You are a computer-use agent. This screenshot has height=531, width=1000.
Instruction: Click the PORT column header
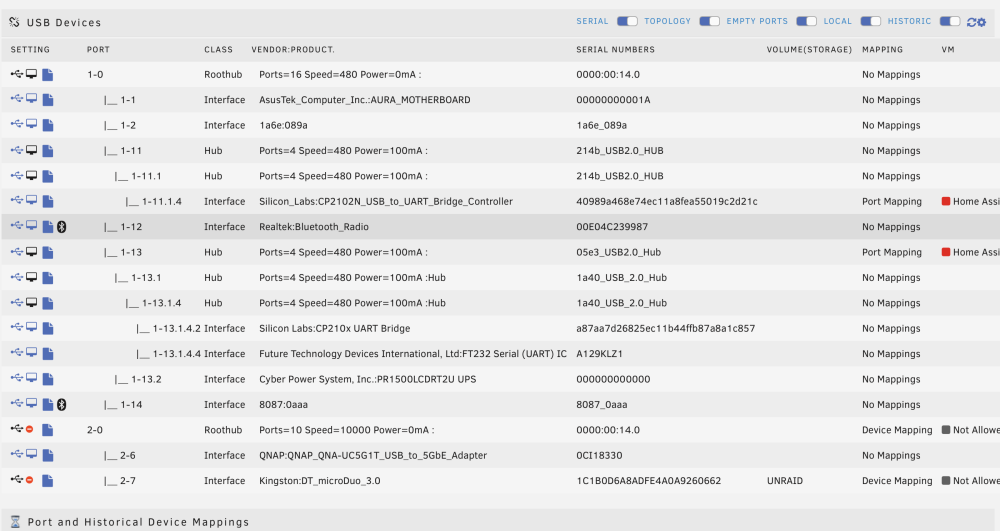pyautogui.click(x=98, y=49)
